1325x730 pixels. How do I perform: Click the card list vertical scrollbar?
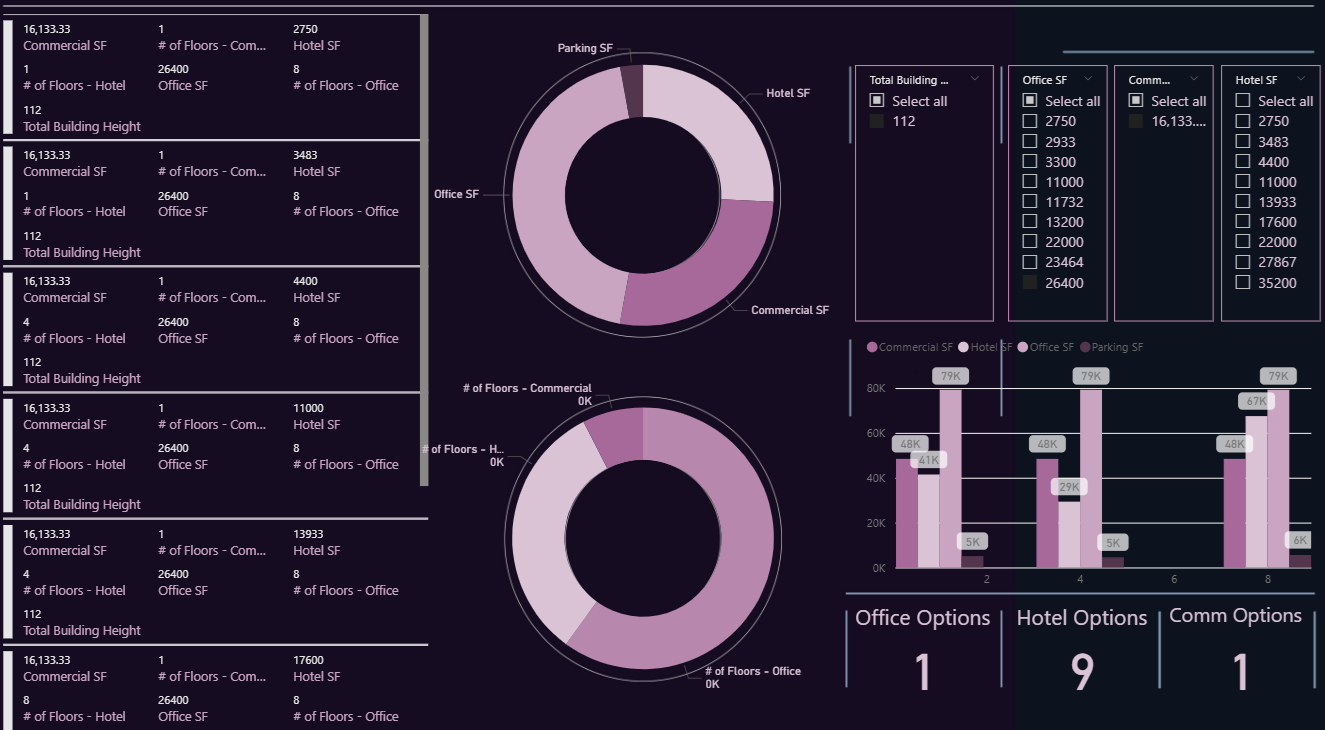[x=424, y=250]
